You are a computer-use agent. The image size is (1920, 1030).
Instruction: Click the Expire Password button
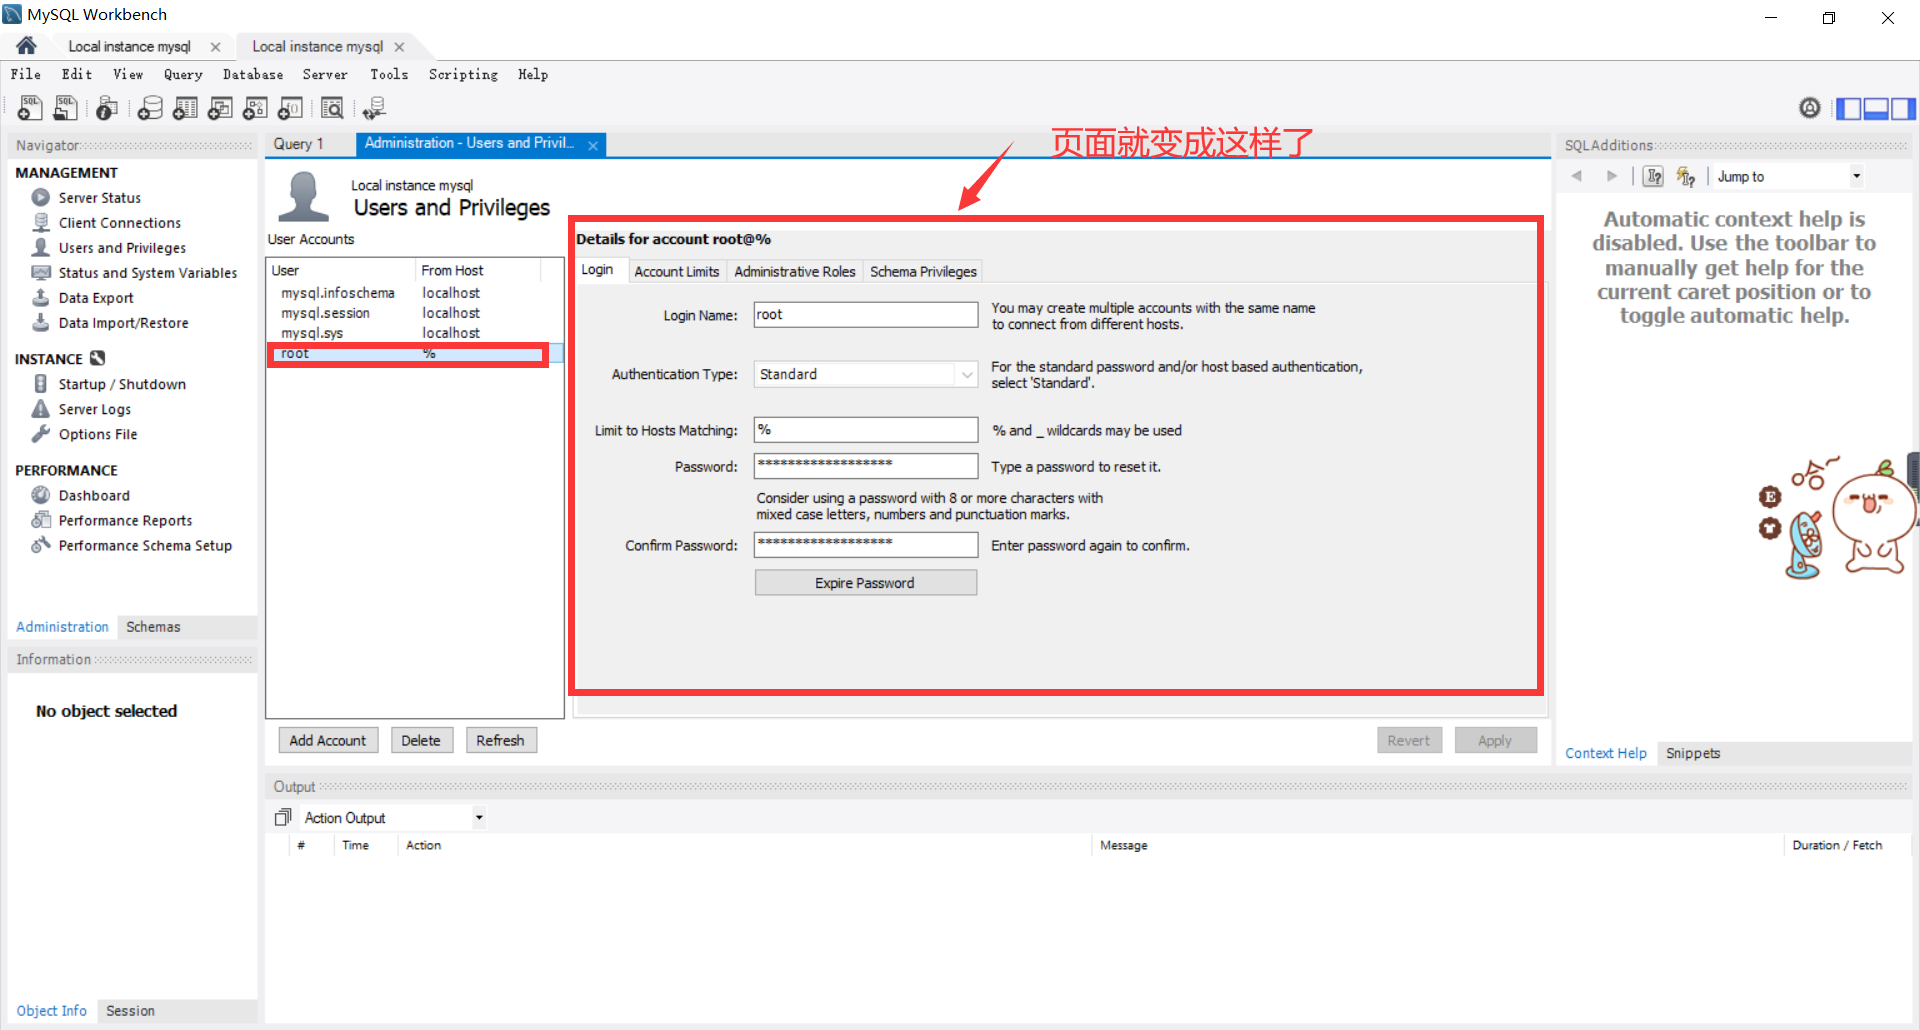pyautogui.click(x=865, y=583)
